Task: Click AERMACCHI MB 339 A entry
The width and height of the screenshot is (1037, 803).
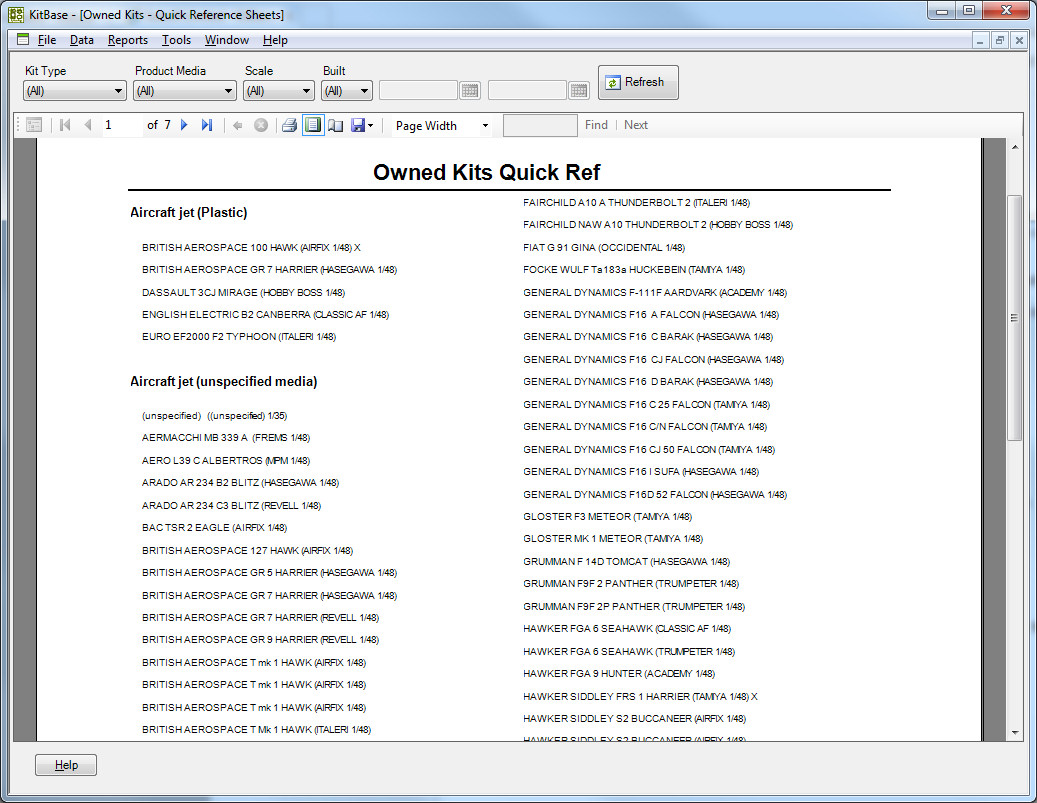Action: pos(226,438)
